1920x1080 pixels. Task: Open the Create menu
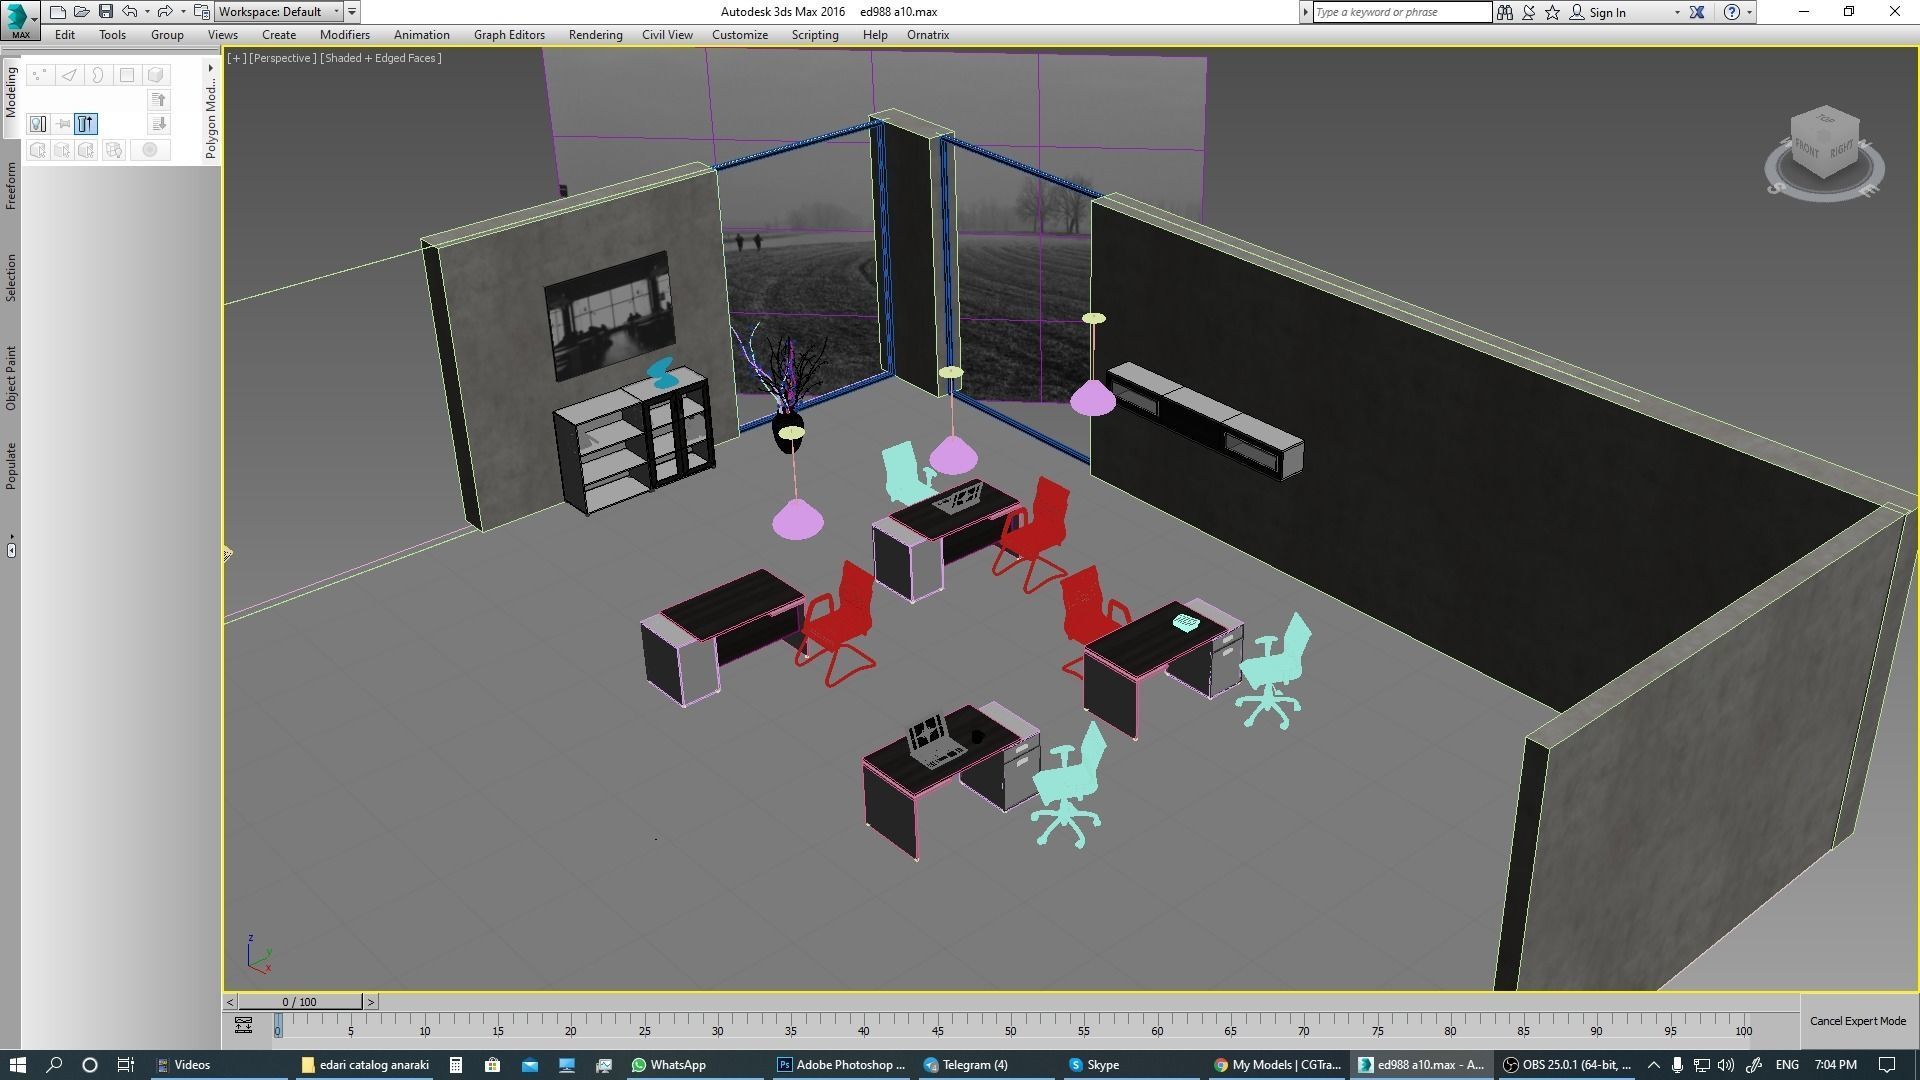(x=279, y=35)
